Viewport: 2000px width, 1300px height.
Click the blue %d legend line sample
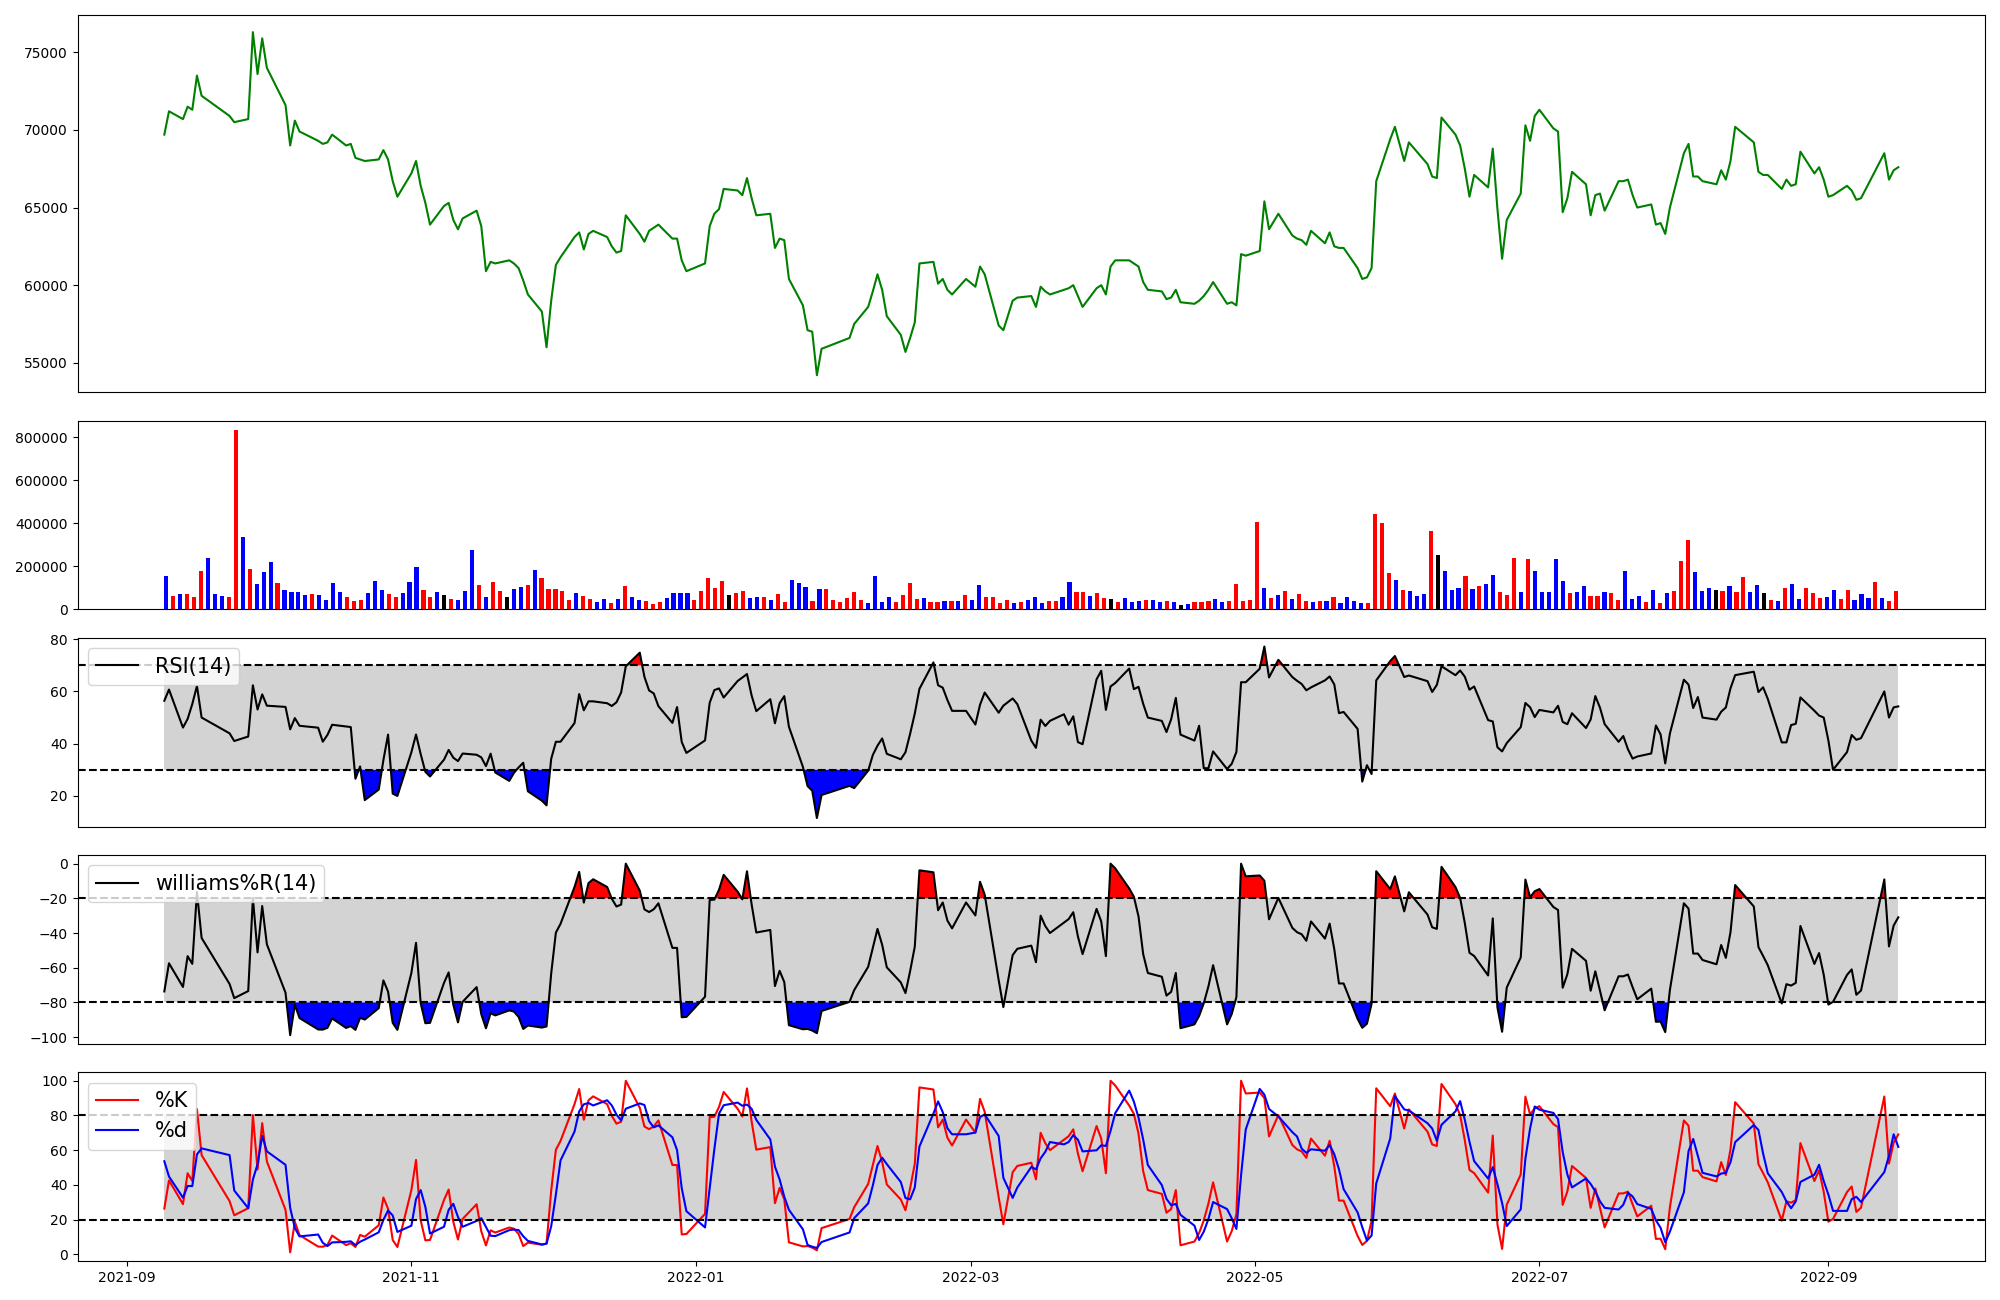coord(117,1130)
